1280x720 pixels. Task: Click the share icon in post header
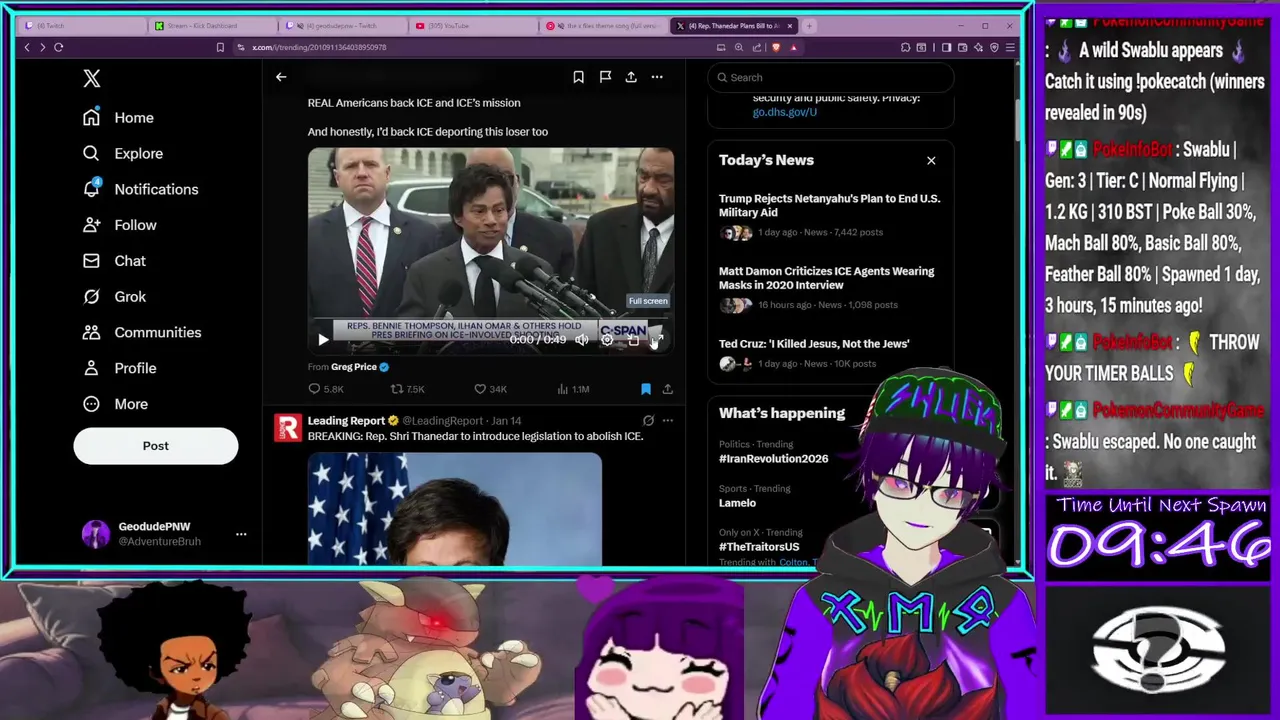[x=631, y=77]
